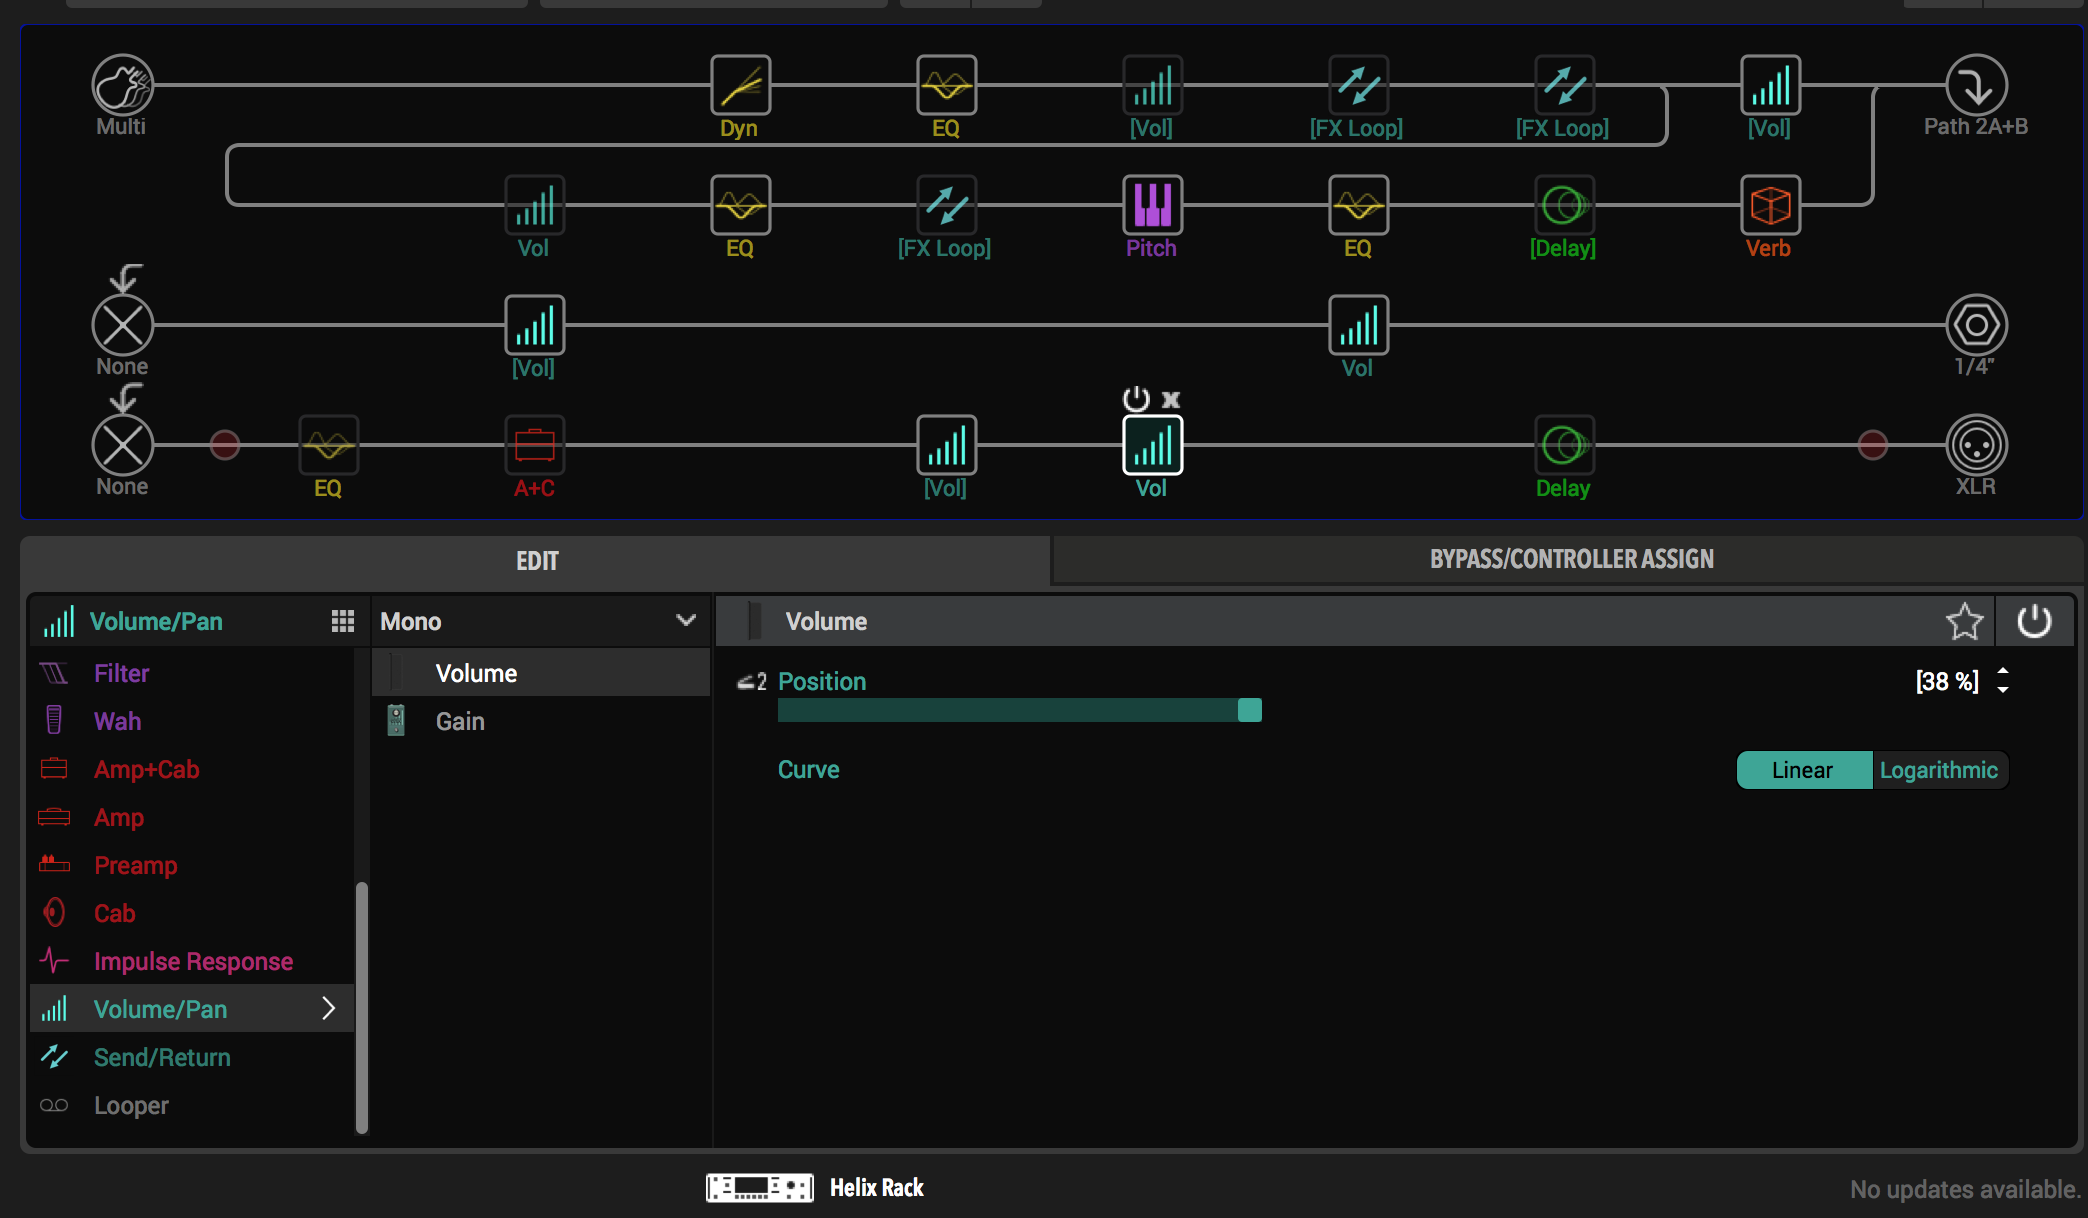Viewport: 2088px width, 1218px height.
Task: Select the orange Verb block
Action: point(1770,206)
